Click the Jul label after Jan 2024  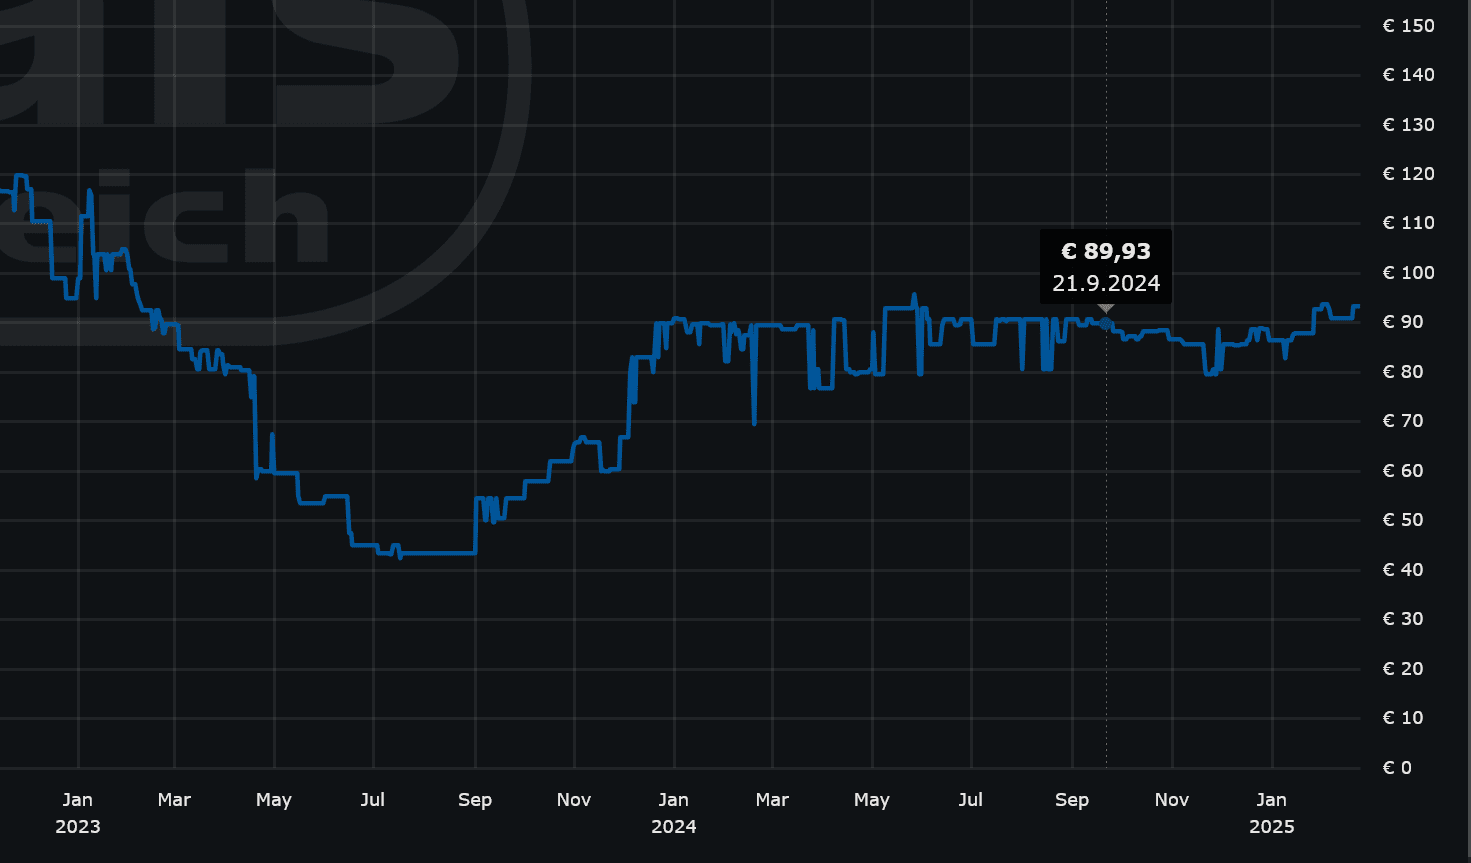click(x=971, y=800)
